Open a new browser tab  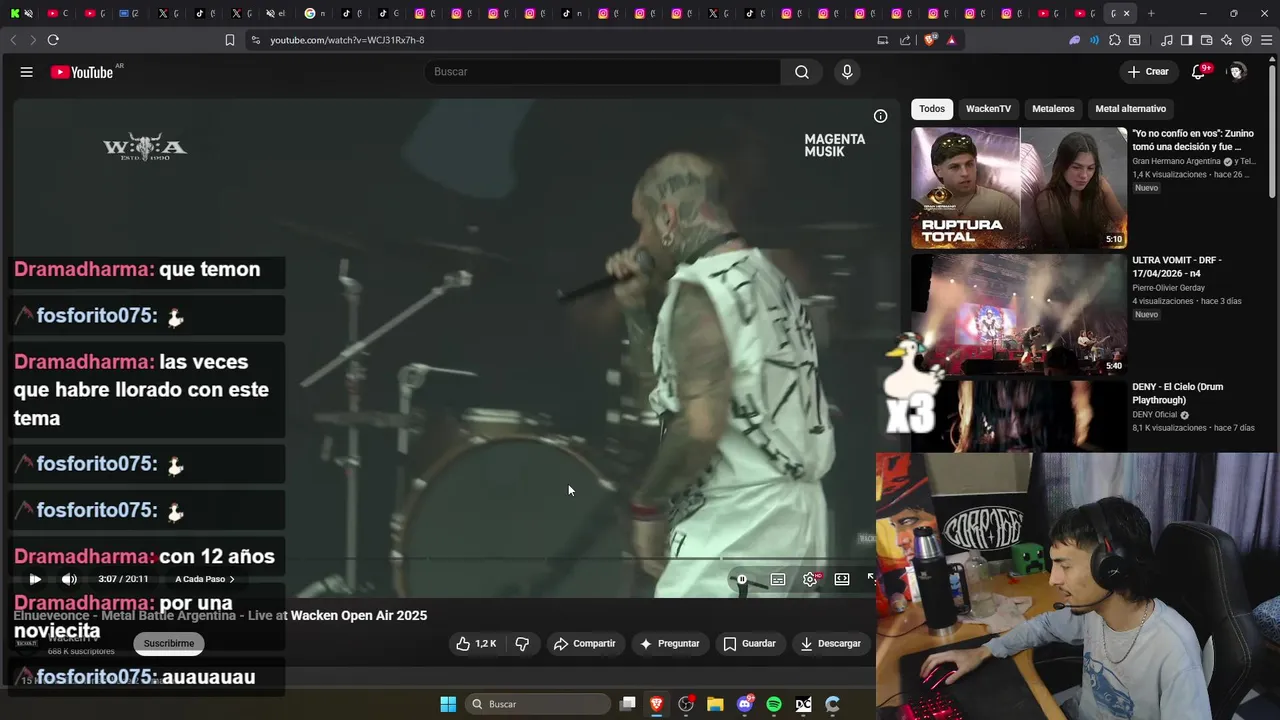click(1151, 13)
